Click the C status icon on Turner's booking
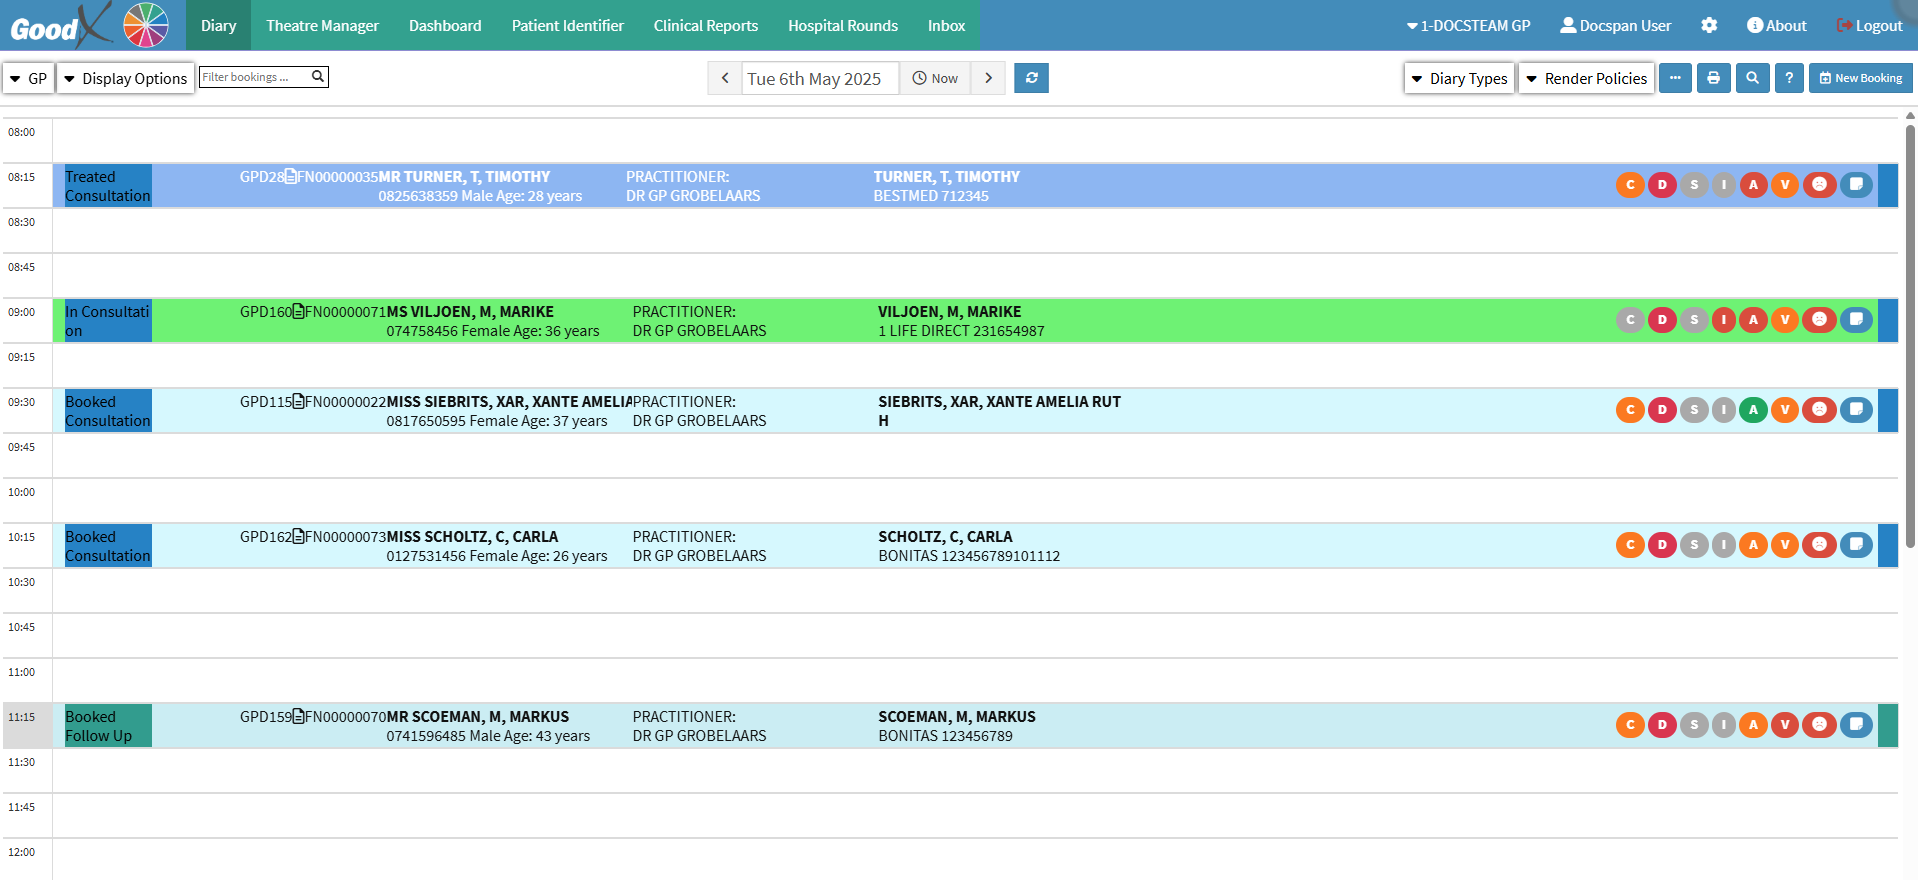The height and width of the screenshot is (880, 1918). coord(1630,185)
